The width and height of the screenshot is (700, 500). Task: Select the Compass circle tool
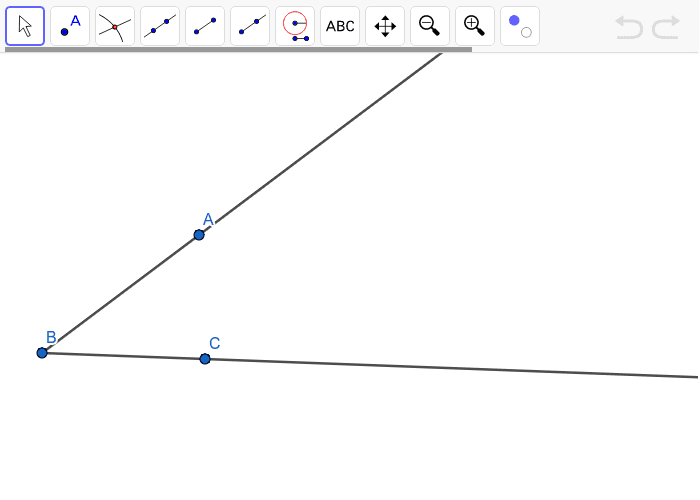point(295,26)
